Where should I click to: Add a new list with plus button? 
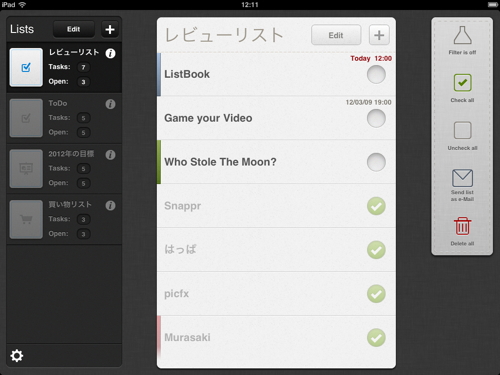[110, 29]
